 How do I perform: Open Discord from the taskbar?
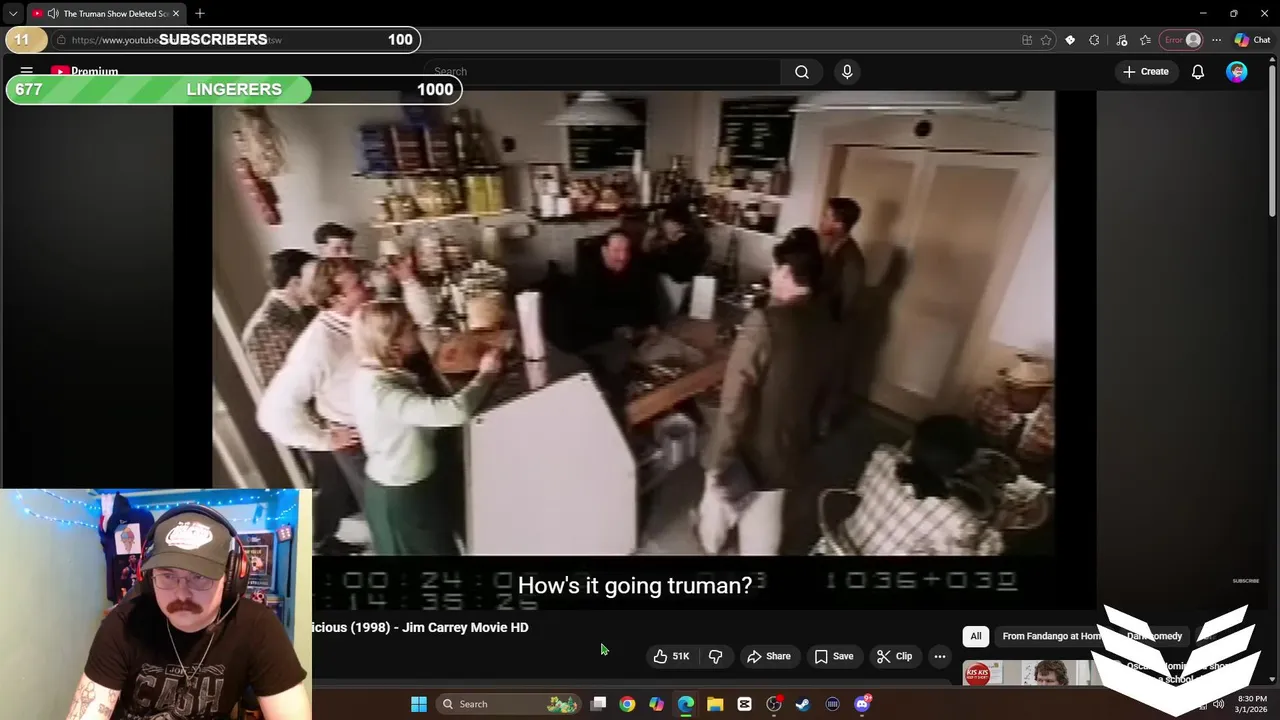(862, 704)
